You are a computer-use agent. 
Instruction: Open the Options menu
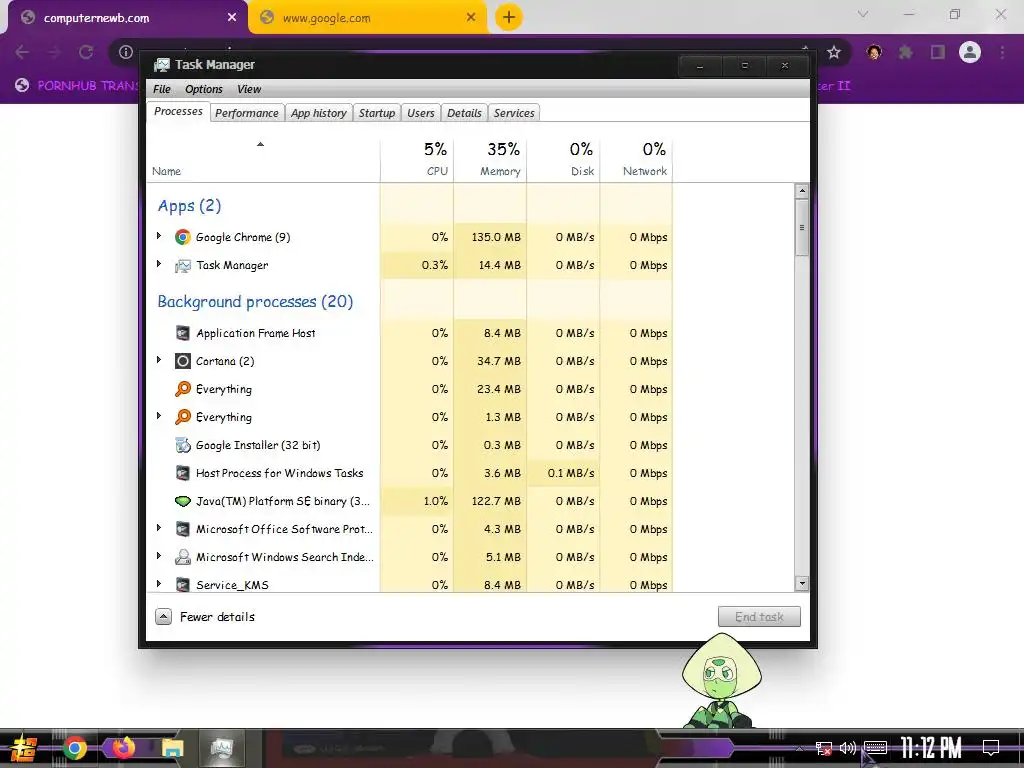point(204,89)
